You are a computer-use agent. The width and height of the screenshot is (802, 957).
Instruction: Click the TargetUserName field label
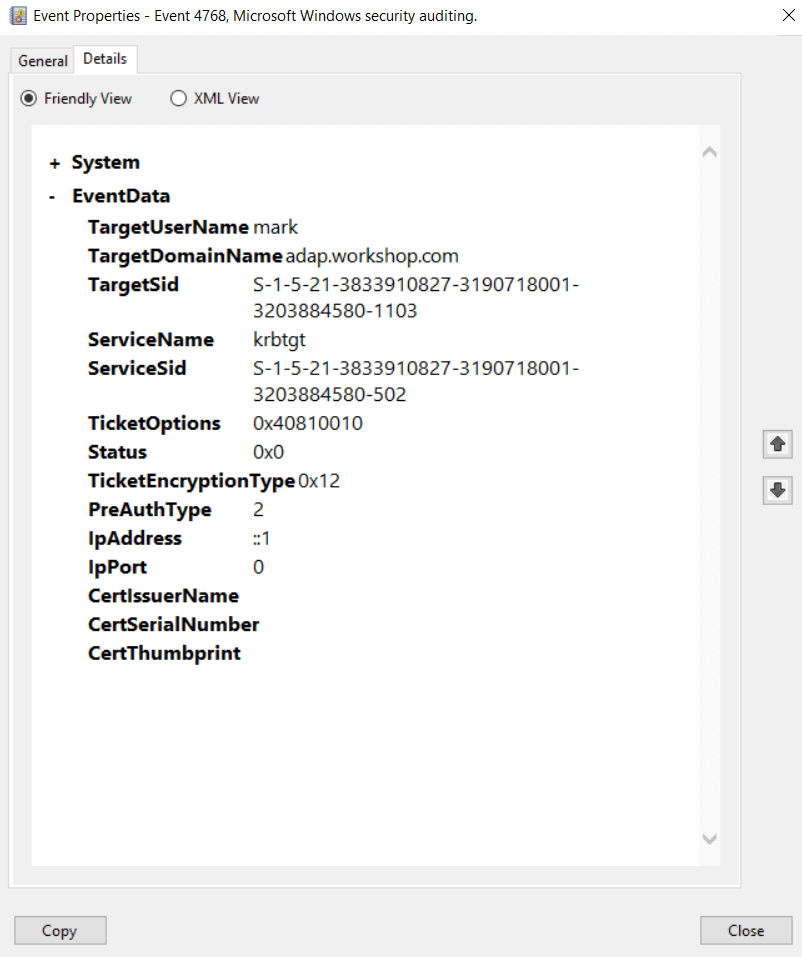click(168, 227)
